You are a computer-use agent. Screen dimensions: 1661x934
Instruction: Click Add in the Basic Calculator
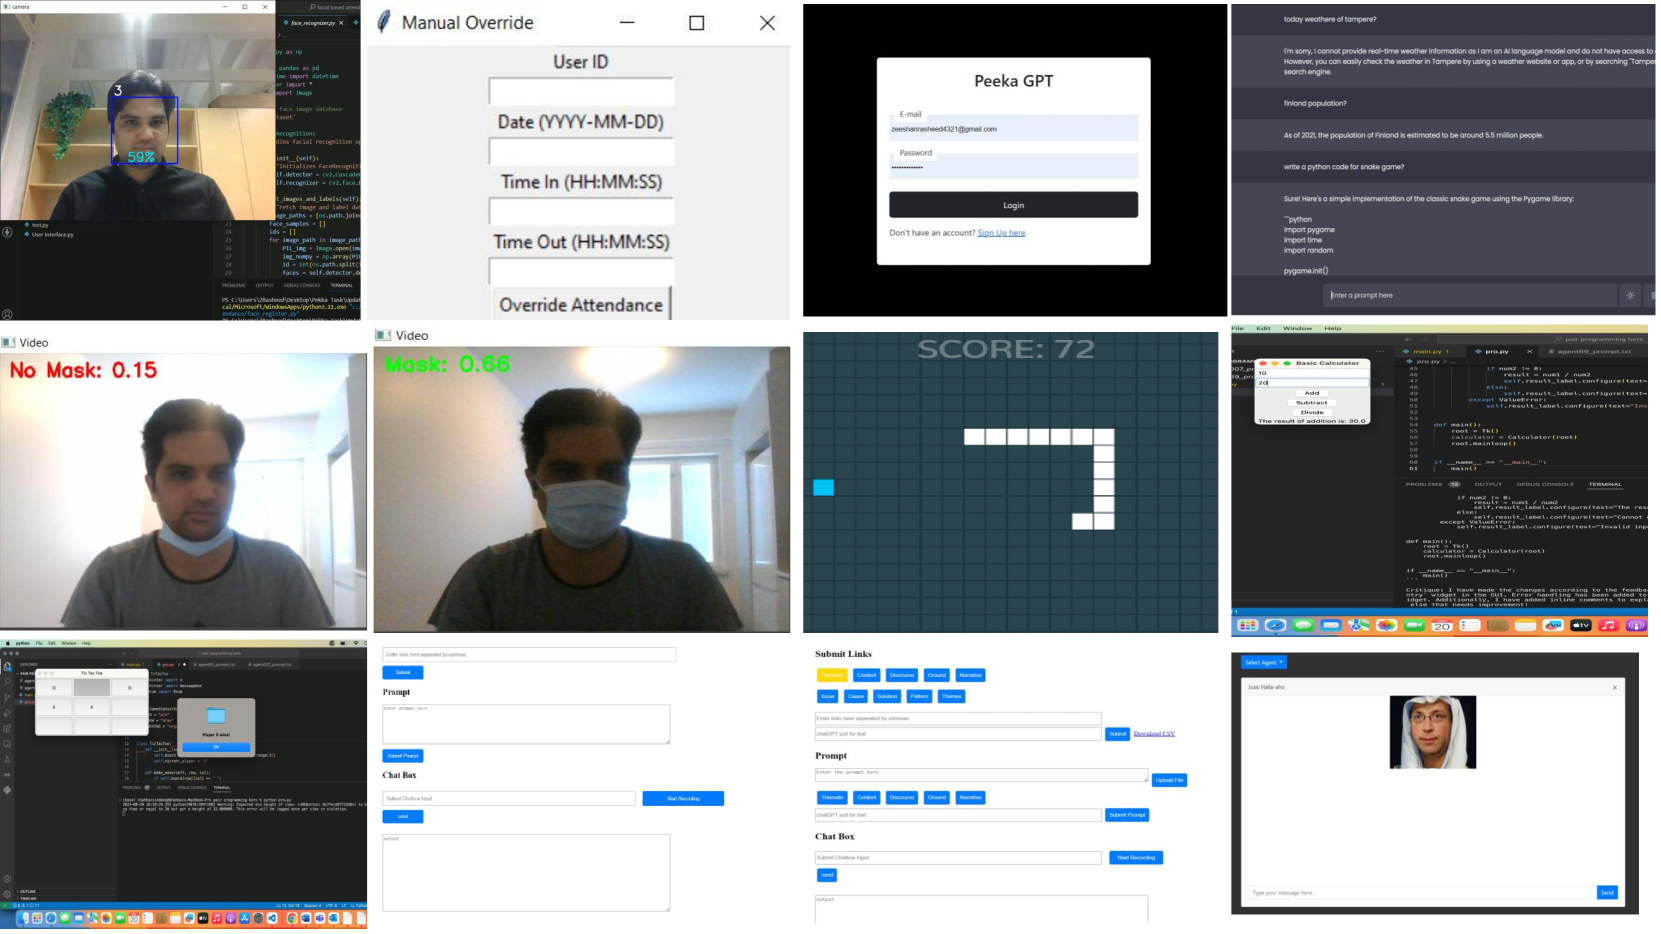click(x=1312, y=393)
